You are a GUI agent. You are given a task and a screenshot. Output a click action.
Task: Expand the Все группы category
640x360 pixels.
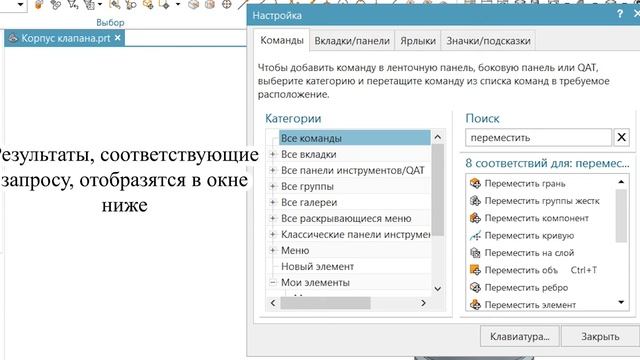tap(273, 186)
